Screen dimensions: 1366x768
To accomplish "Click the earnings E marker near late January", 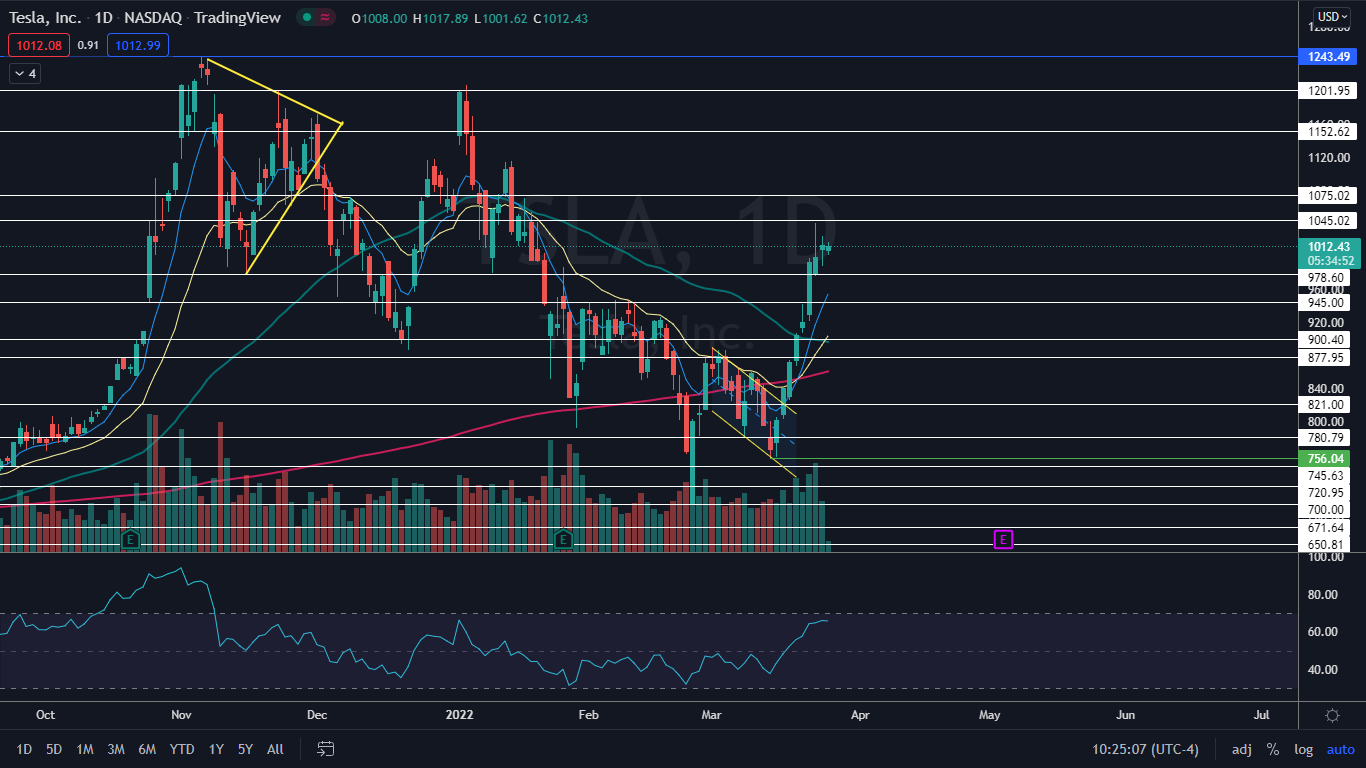I will (x=563, y=540).
